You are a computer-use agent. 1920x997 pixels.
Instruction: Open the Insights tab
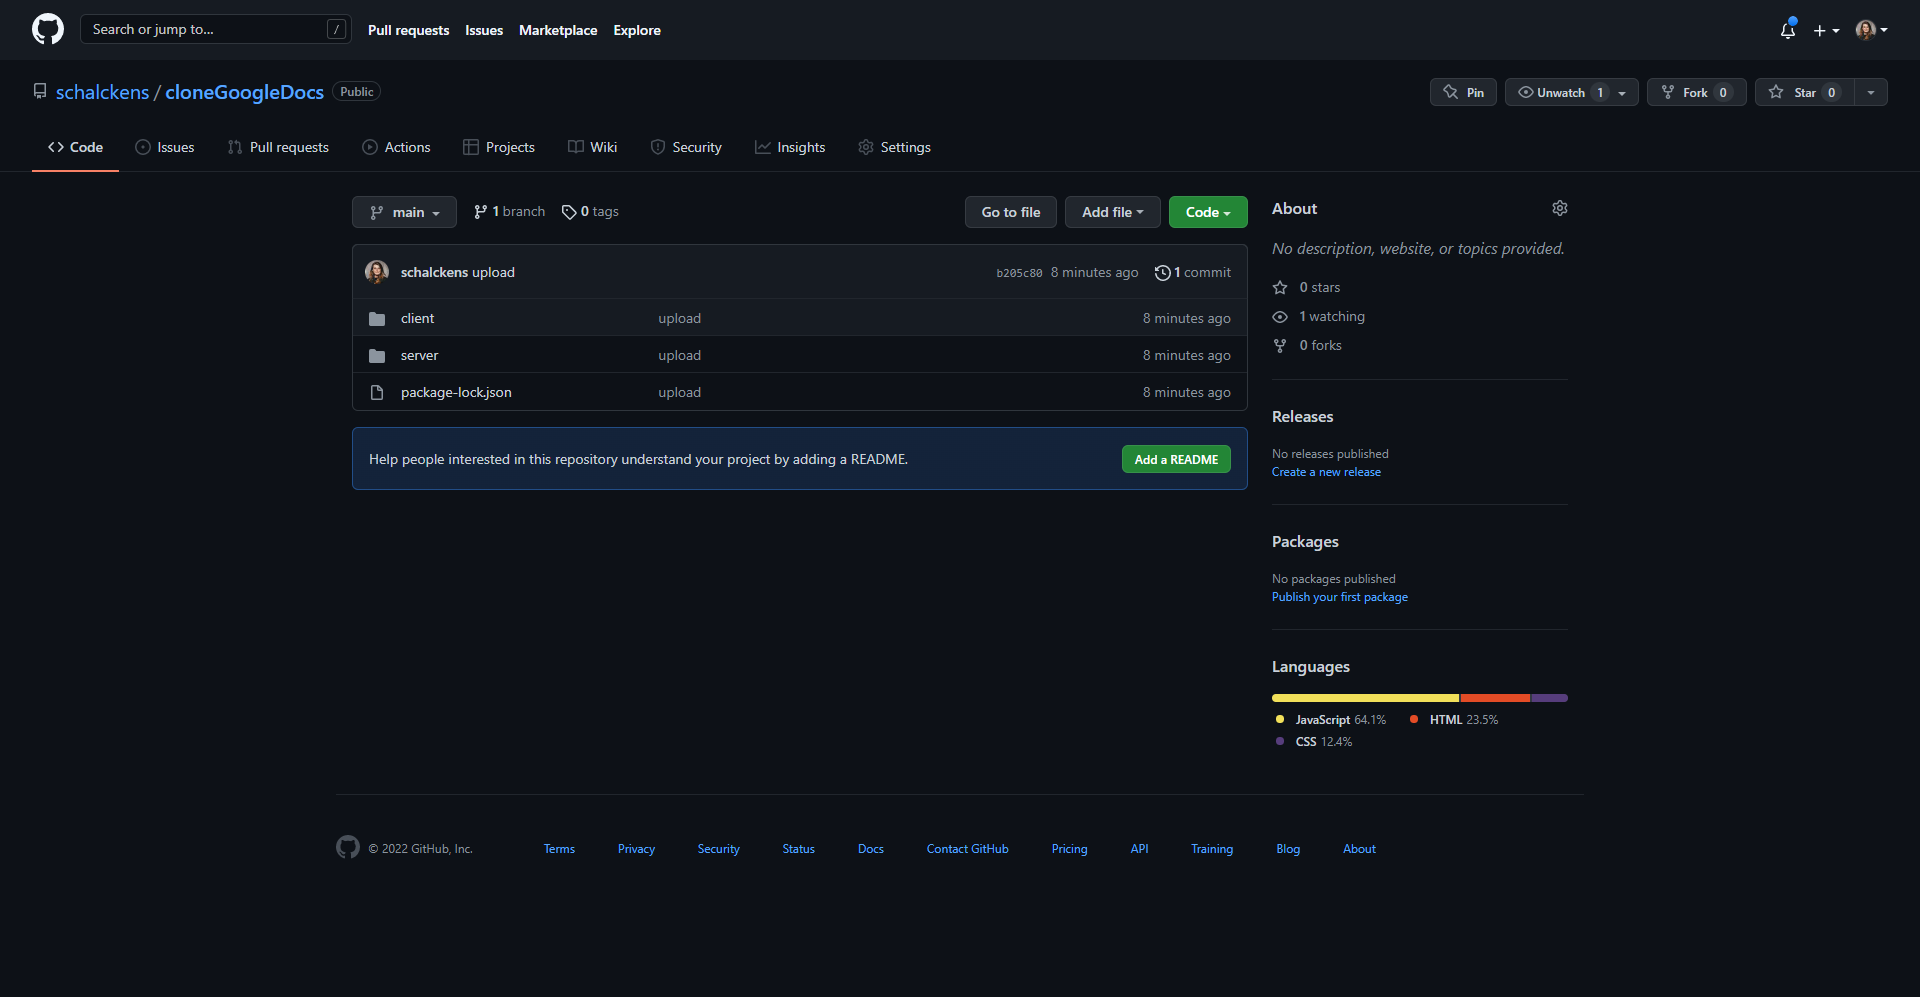click(x=790, y=147)
